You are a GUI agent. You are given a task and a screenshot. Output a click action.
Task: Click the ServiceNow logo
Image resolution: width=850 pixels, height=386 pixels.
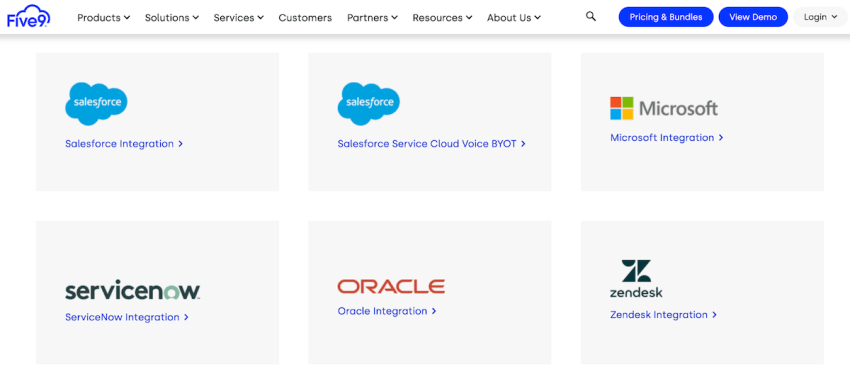(133, 291)
